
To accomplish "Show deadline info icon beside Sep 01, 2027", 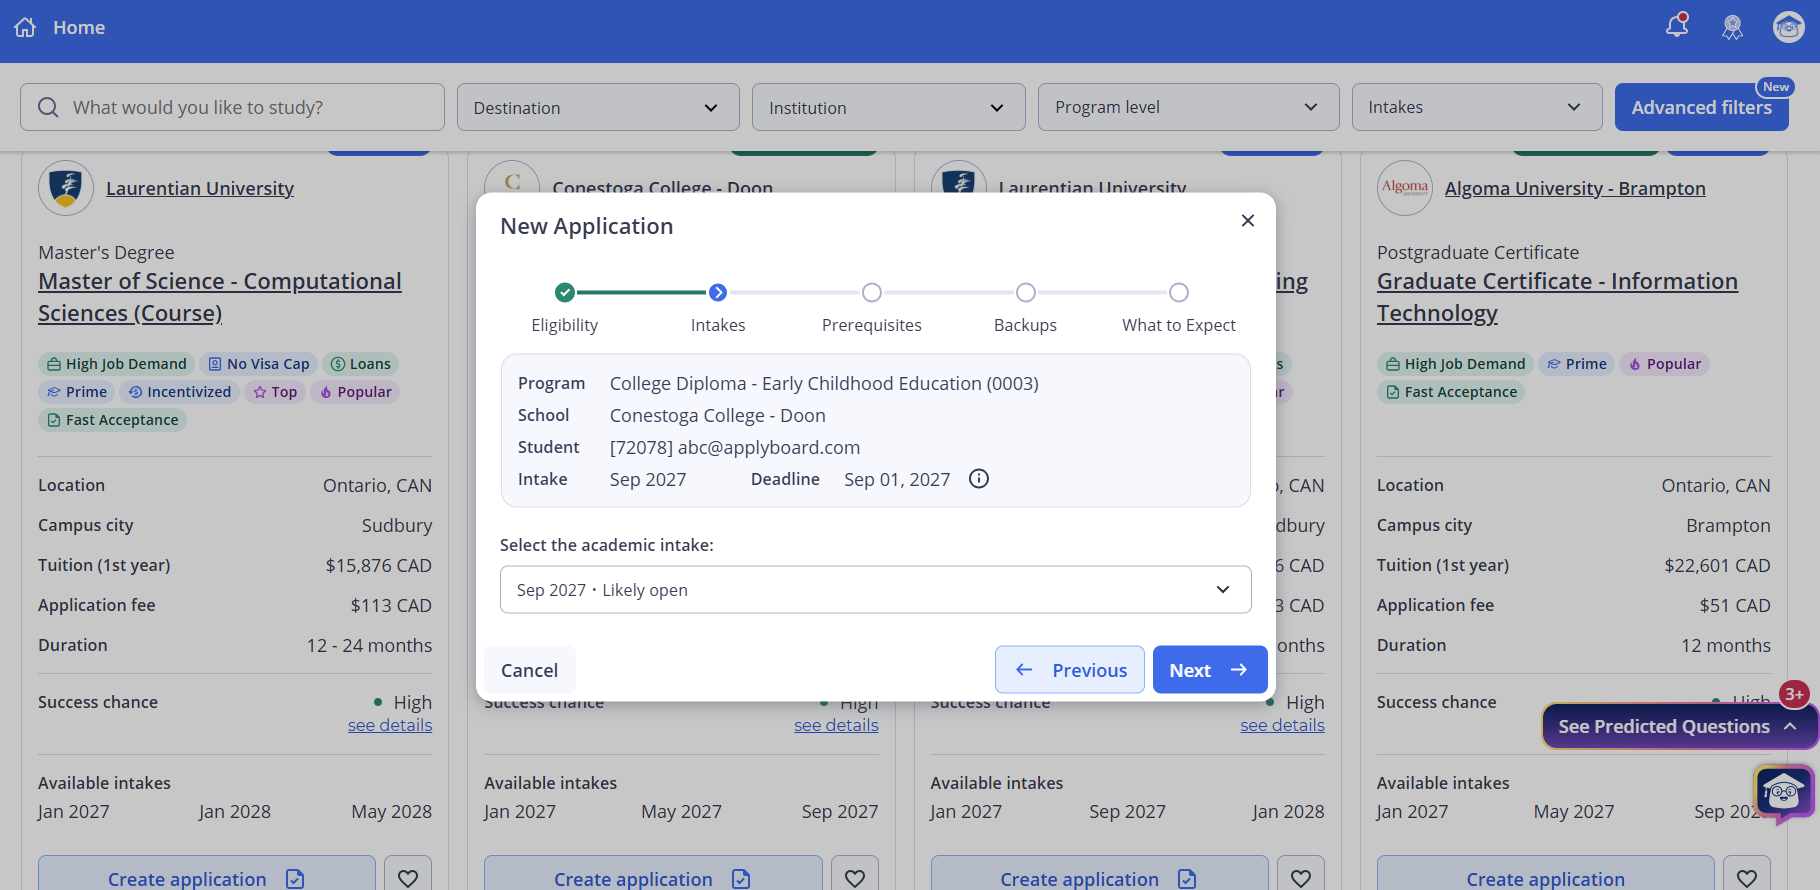I will pyautogui.click(x=979, y=479).
